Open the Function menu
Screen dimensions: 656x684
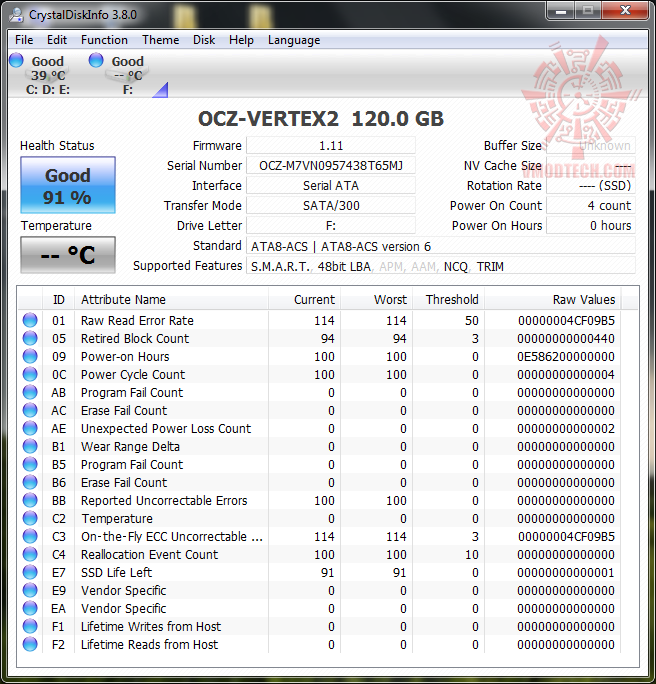click(x=104, y=40)
